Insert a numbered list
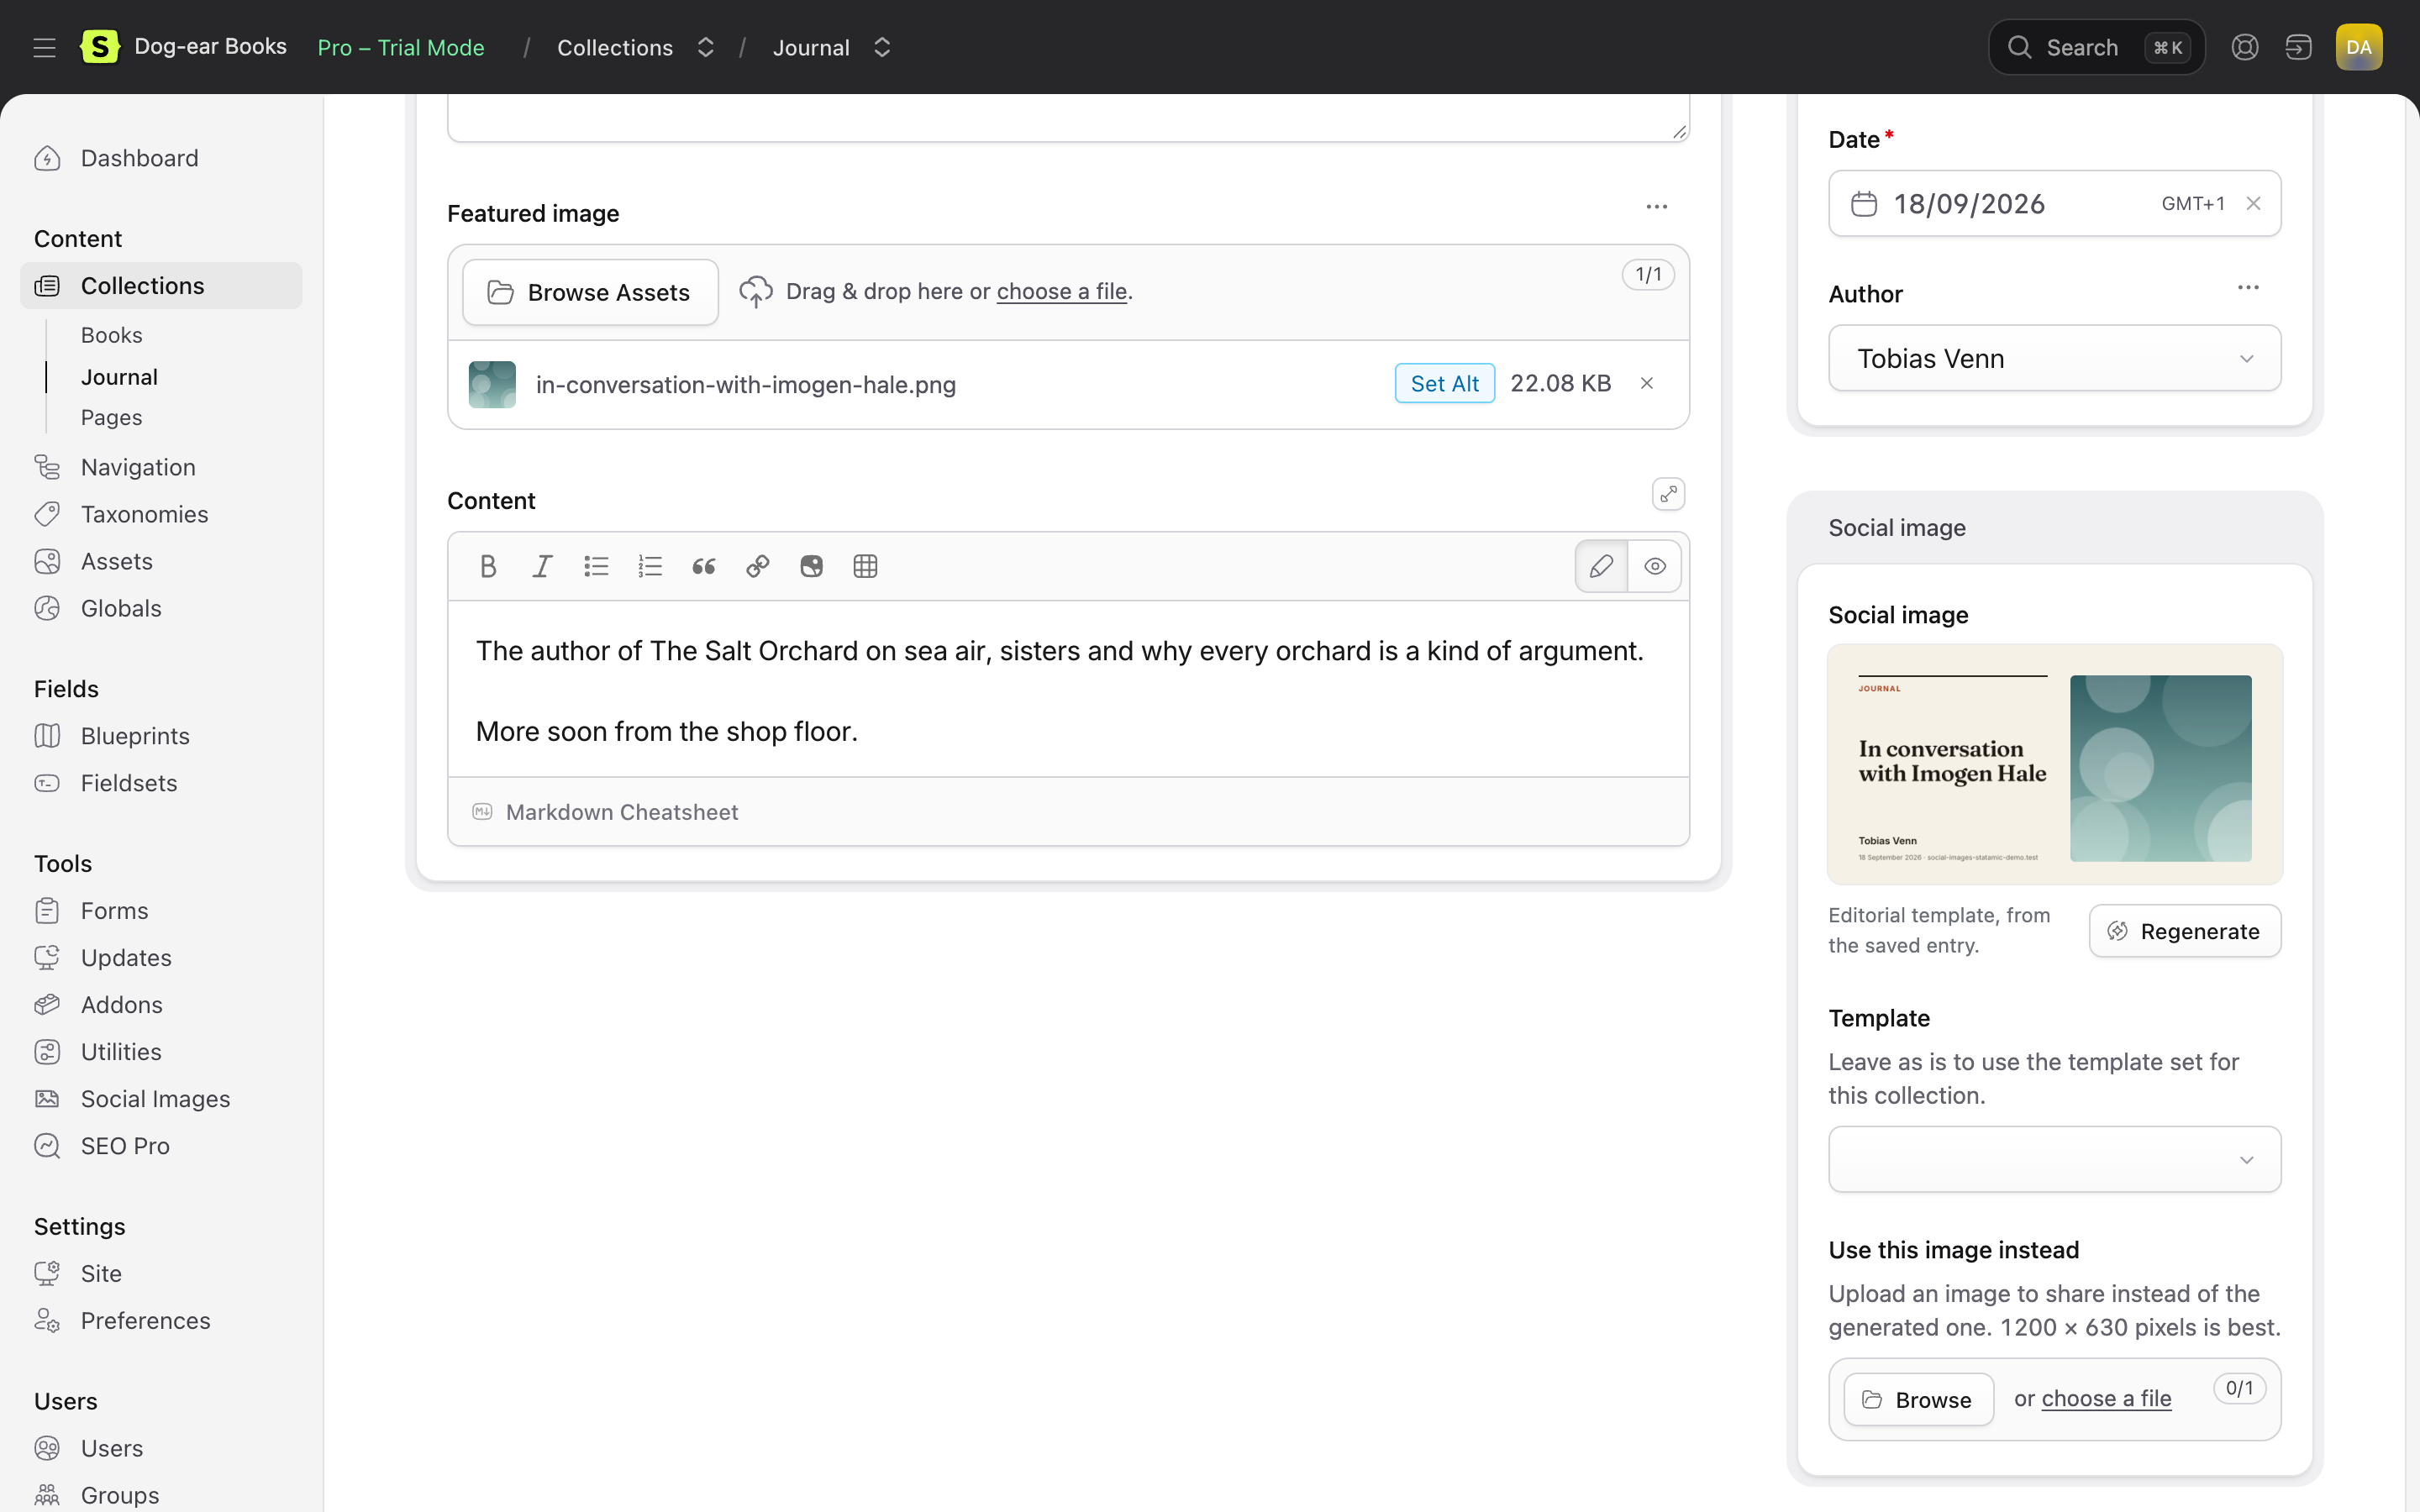 click(650, 566)
